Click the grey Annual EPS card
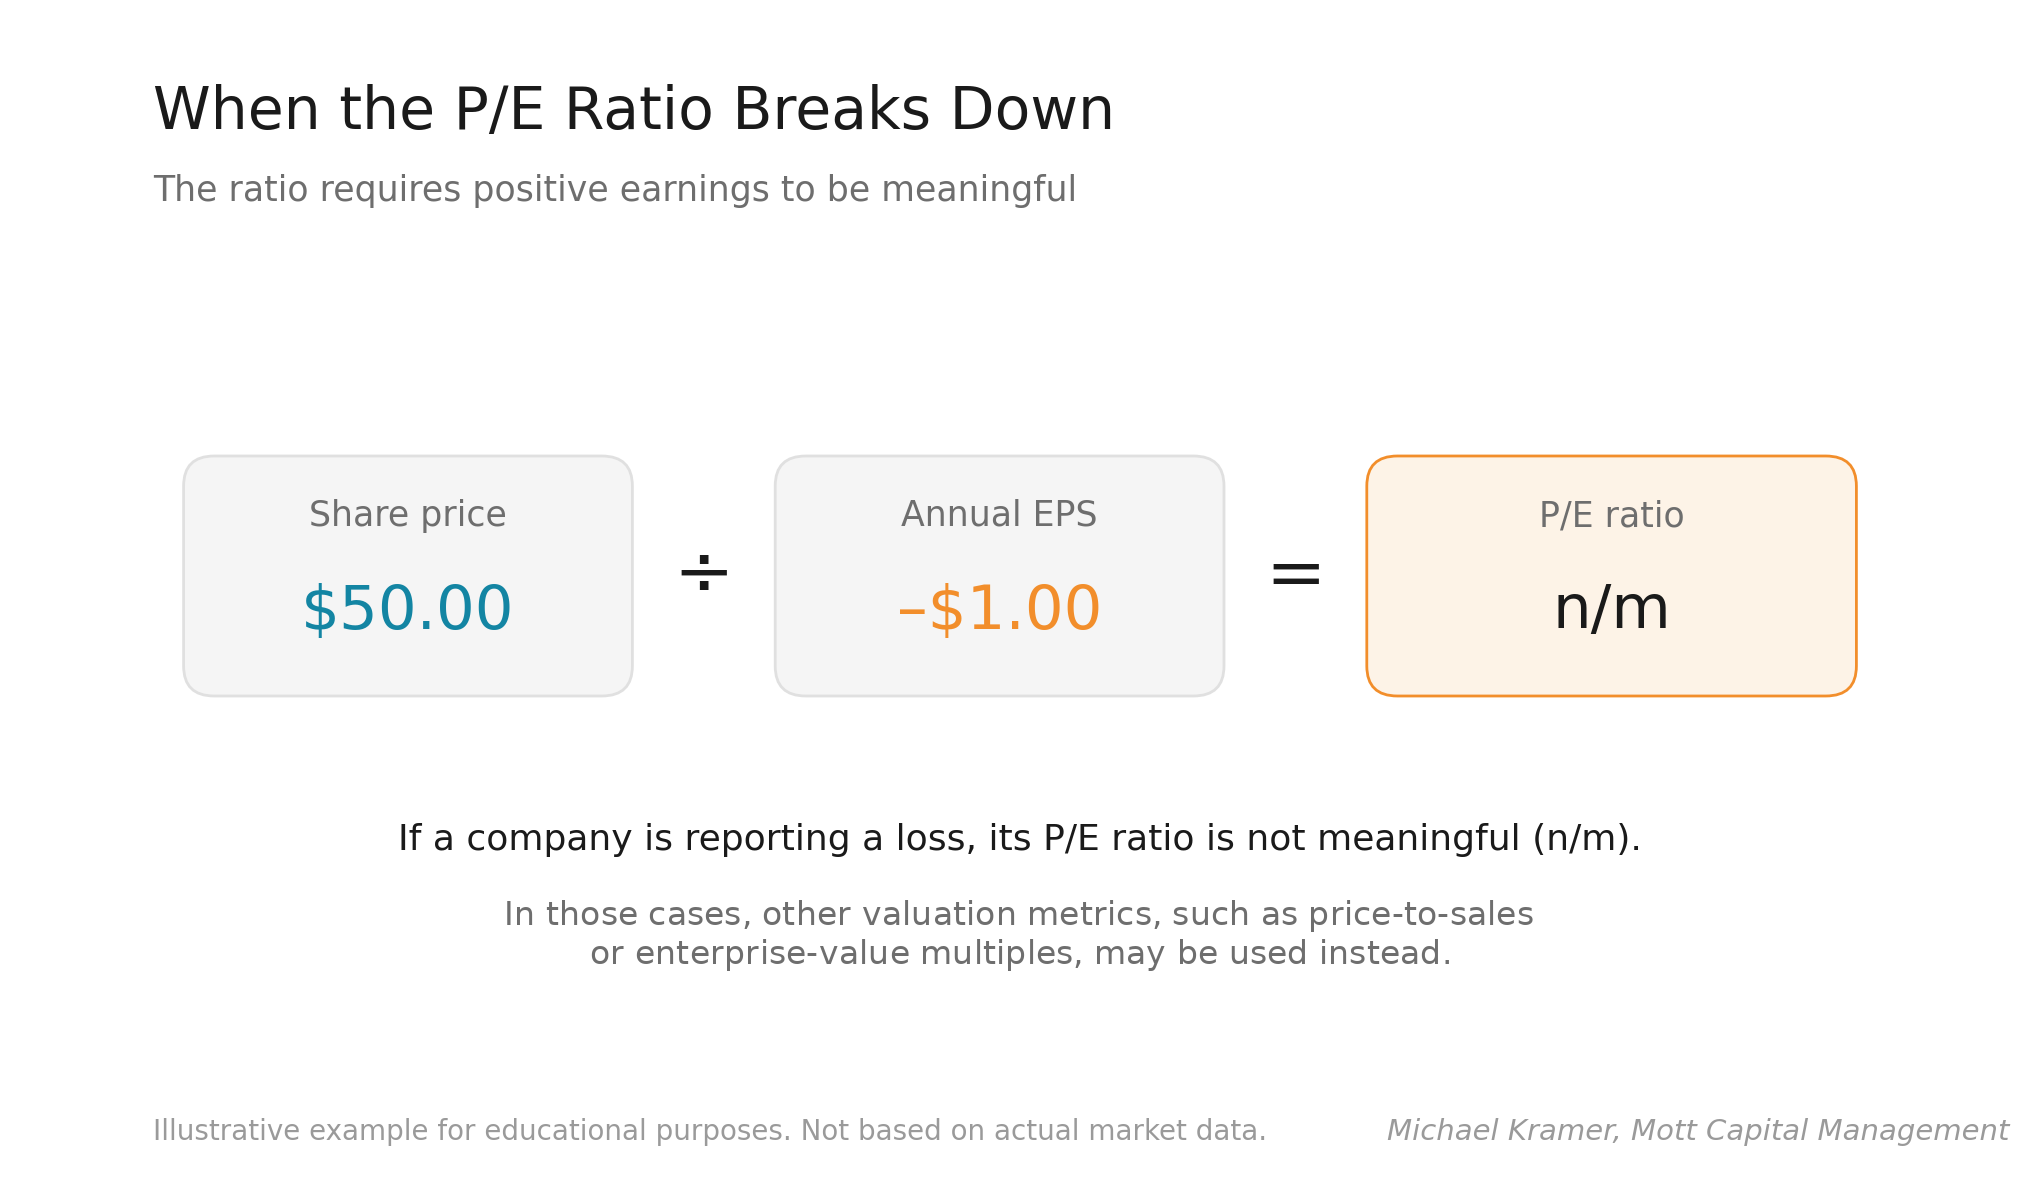This screenshot has height=1200, width=2039. (999, 576)
